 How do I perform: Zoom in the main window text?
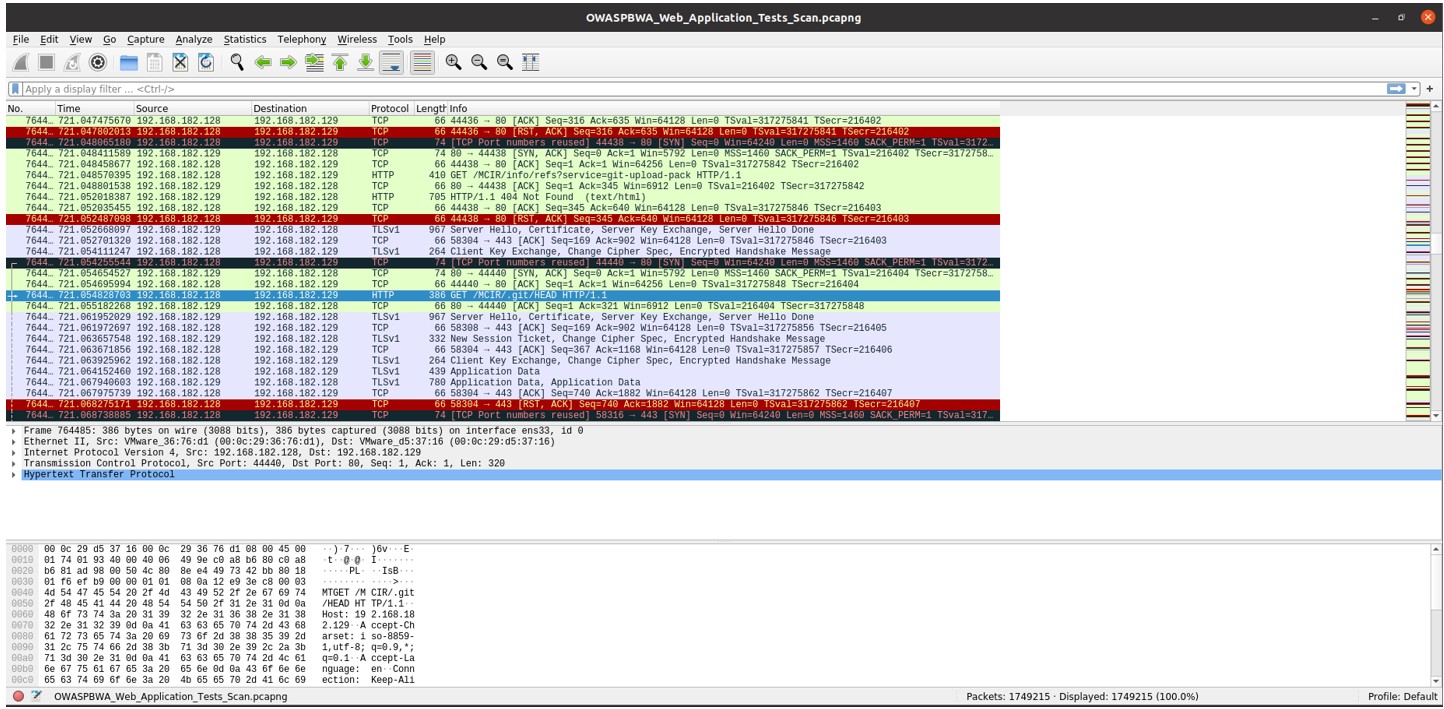453,62
